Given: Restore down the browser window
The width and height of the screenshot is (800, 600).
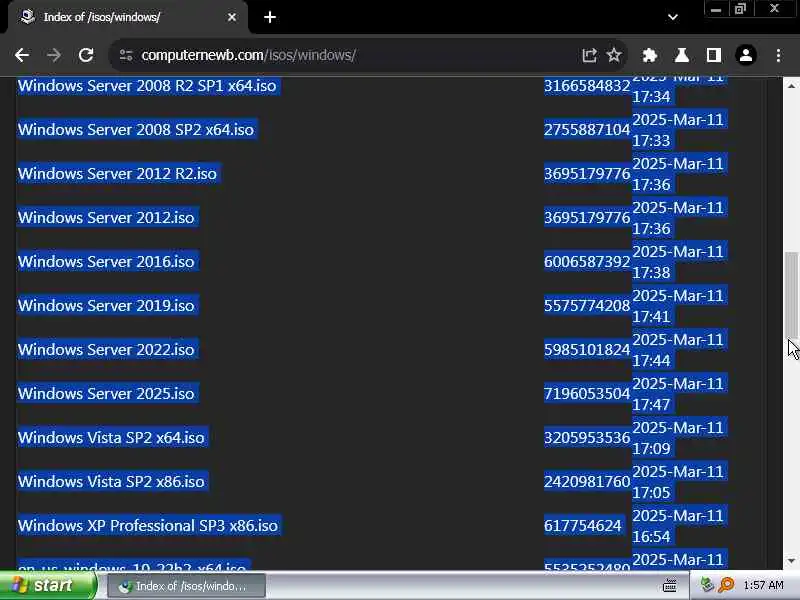Looking at the screenshot, I should (x=740, y=9).
